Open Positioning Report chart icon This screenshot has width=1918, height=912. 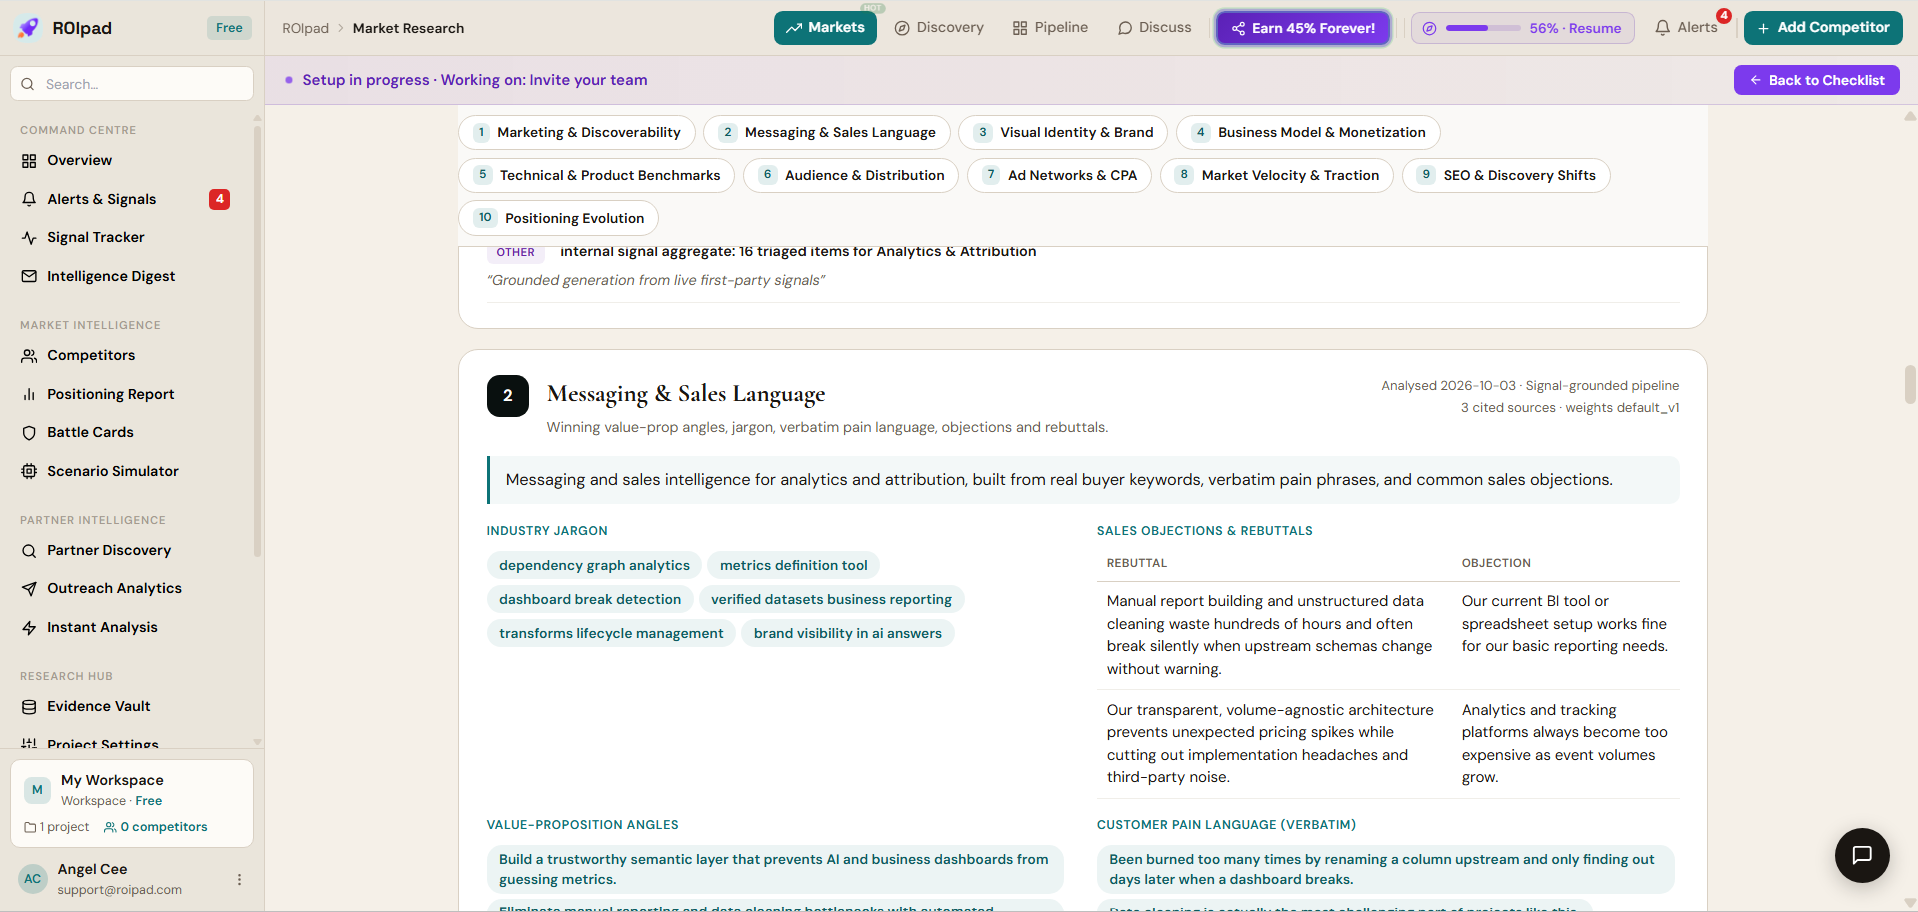[29, 394]
